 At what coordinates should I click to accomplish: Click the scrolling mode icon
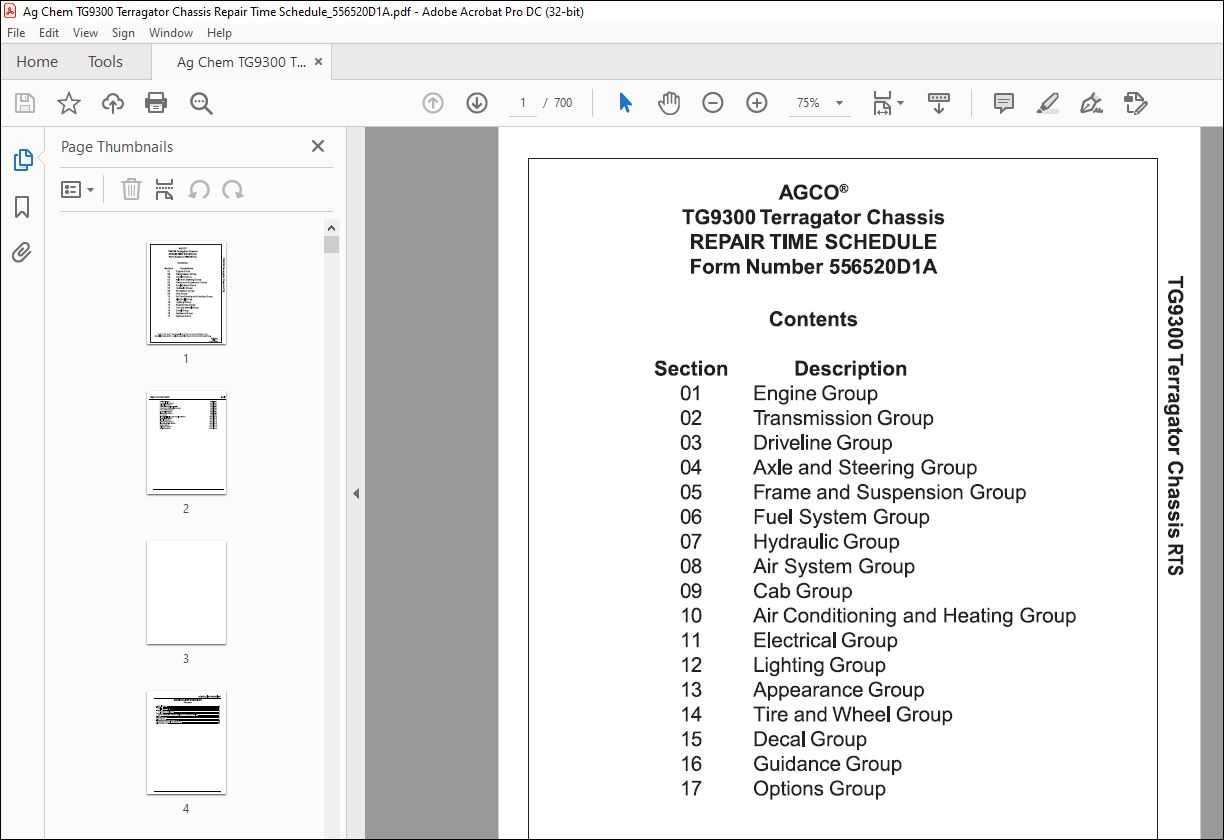point(939,103)
